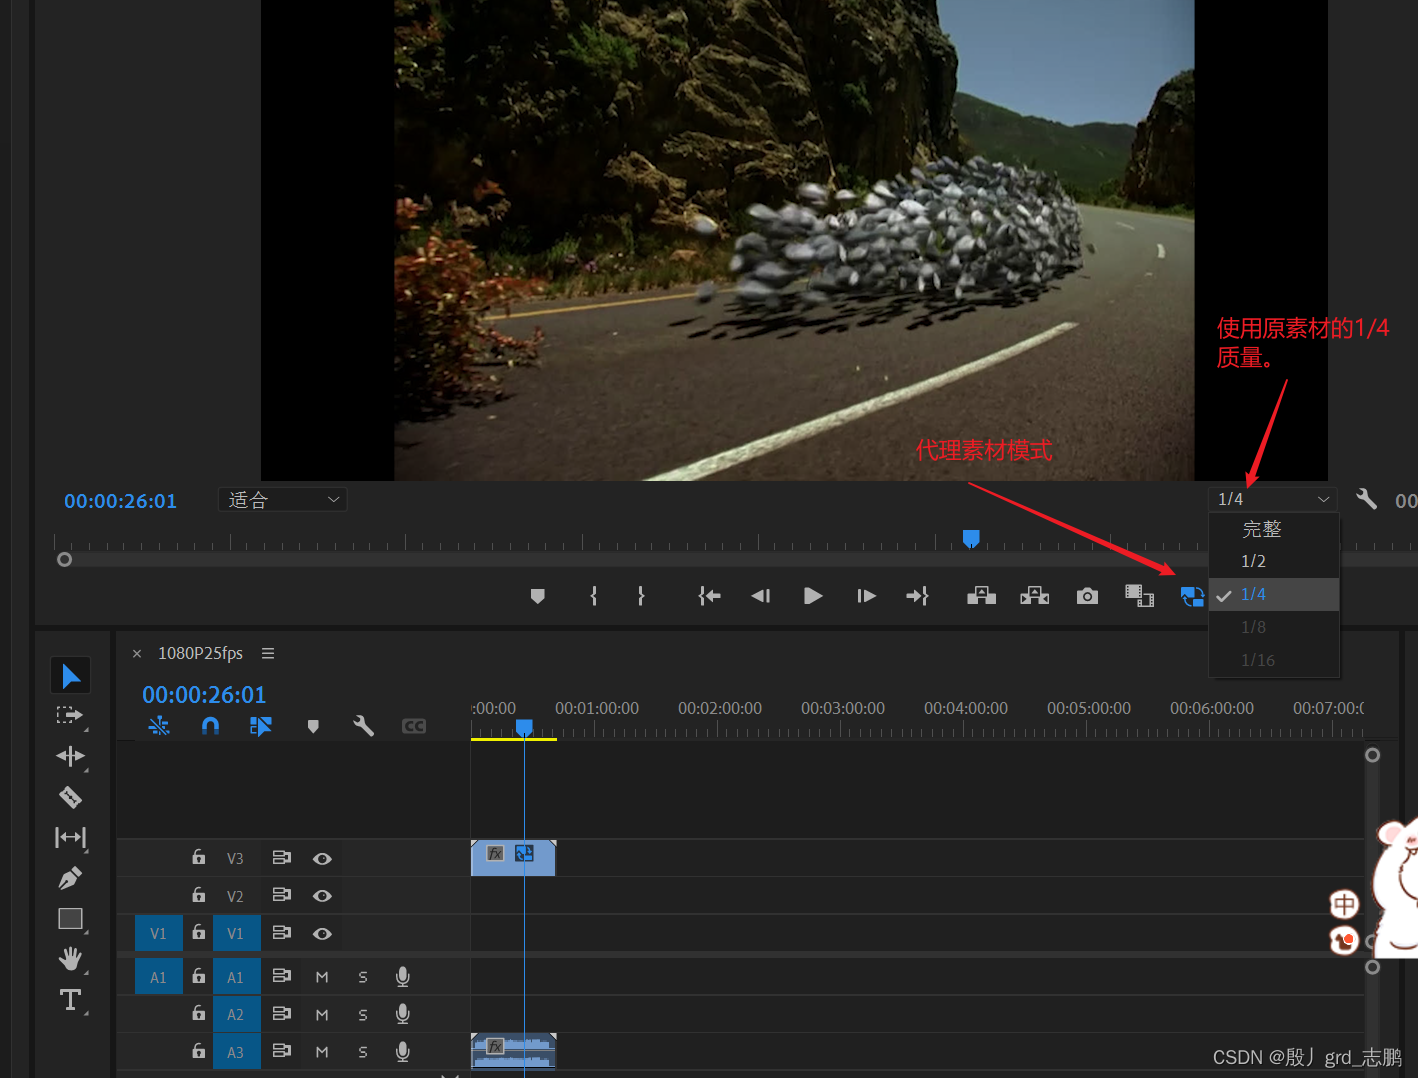Hide track V3 with eye icon
The width and height of the screenshot is (1418, 1078).
tap(322, 859)
